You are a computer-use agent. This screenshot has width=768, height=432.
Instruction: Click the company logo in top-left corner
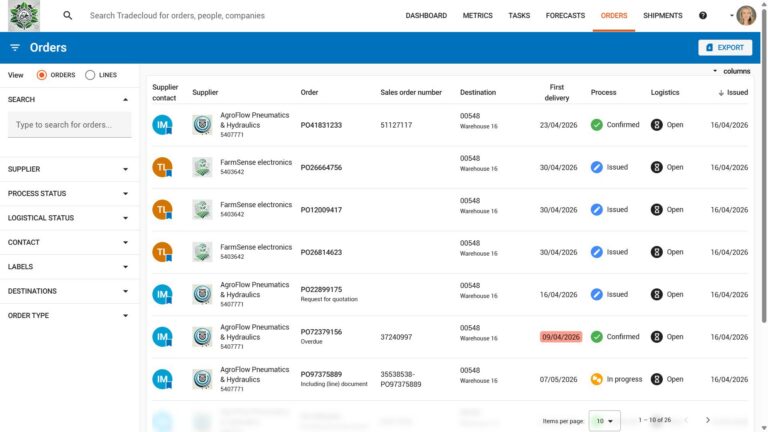click(x=24, y=16)
